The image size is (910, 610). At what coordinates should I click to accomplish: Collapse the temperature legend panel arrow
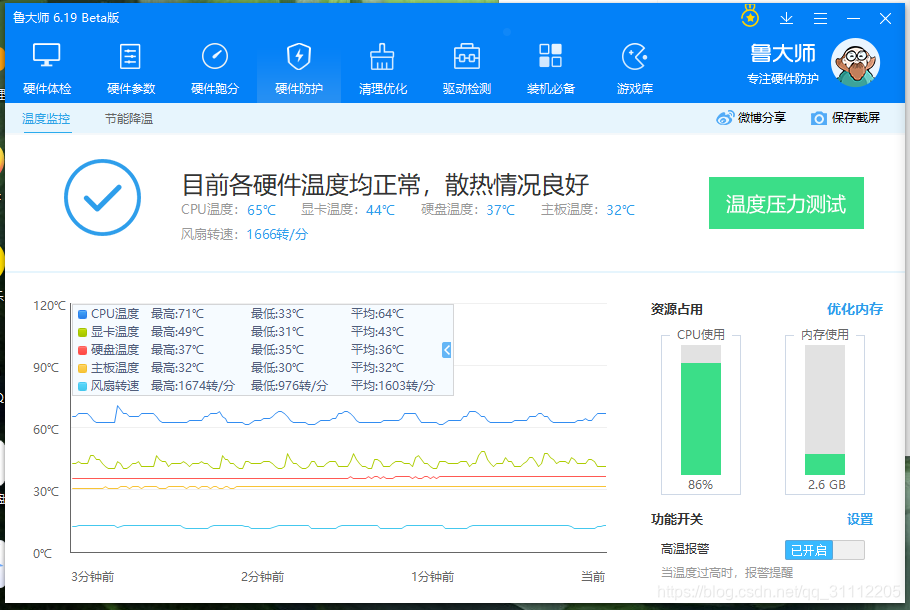[x=446, y=350]
